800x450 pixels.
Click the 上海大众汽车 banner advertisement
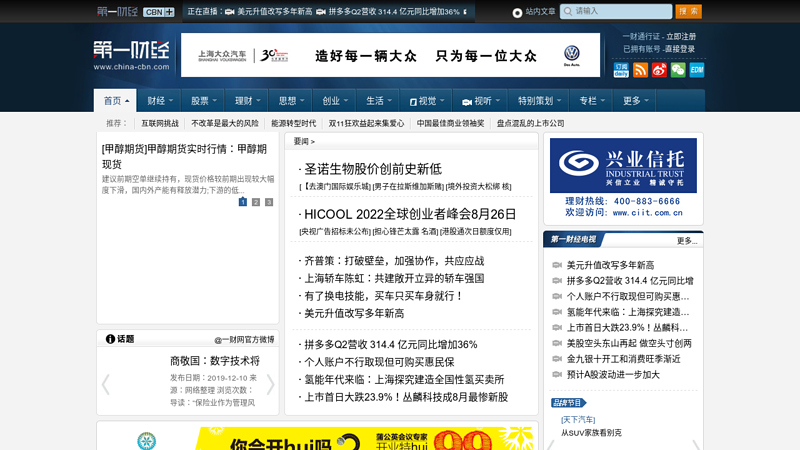click(390, 55)
